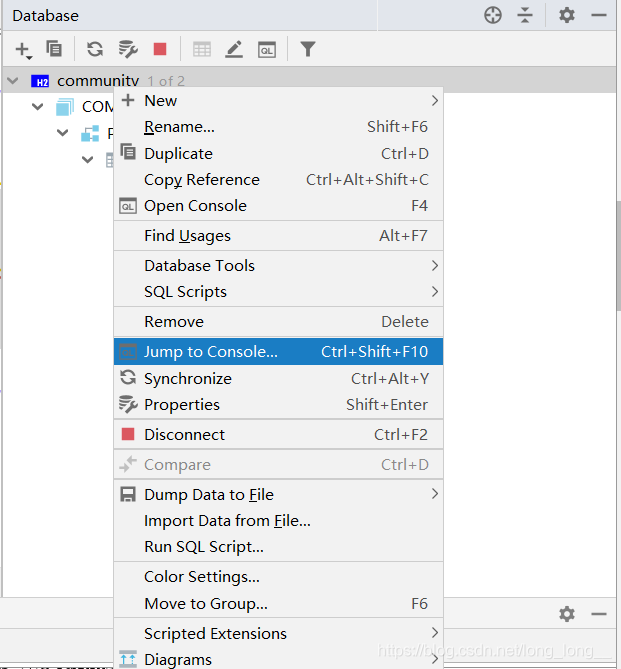Open Dump Data to File submenu

[x=278, y=494]
